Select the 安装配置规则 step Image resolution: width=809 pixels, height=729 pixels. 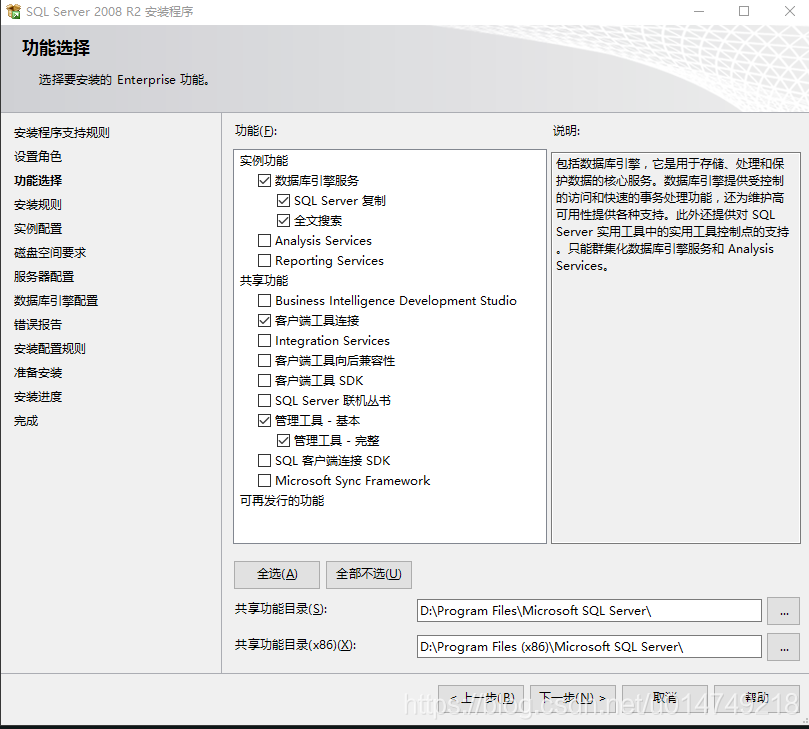pyautogui.click(x=50, y=349)
